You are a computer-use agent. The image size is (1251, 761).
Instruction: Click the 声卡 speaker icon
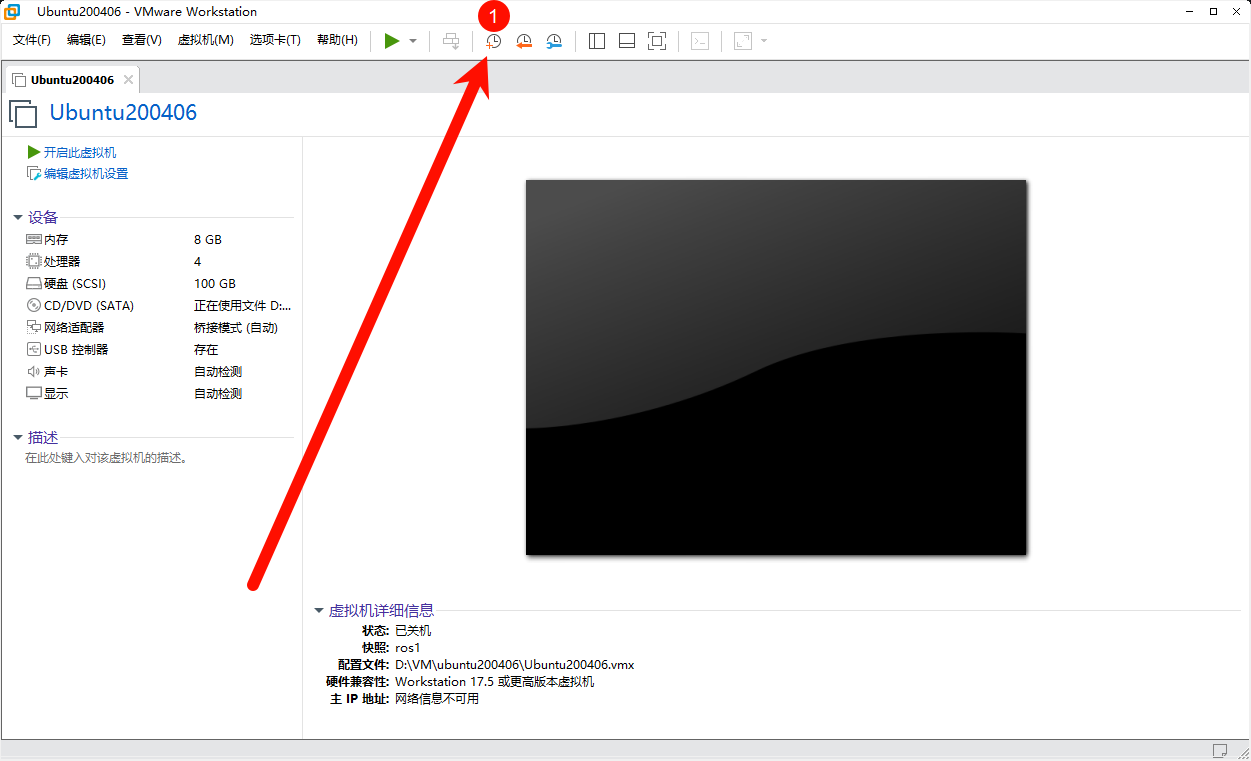(34, 372)
